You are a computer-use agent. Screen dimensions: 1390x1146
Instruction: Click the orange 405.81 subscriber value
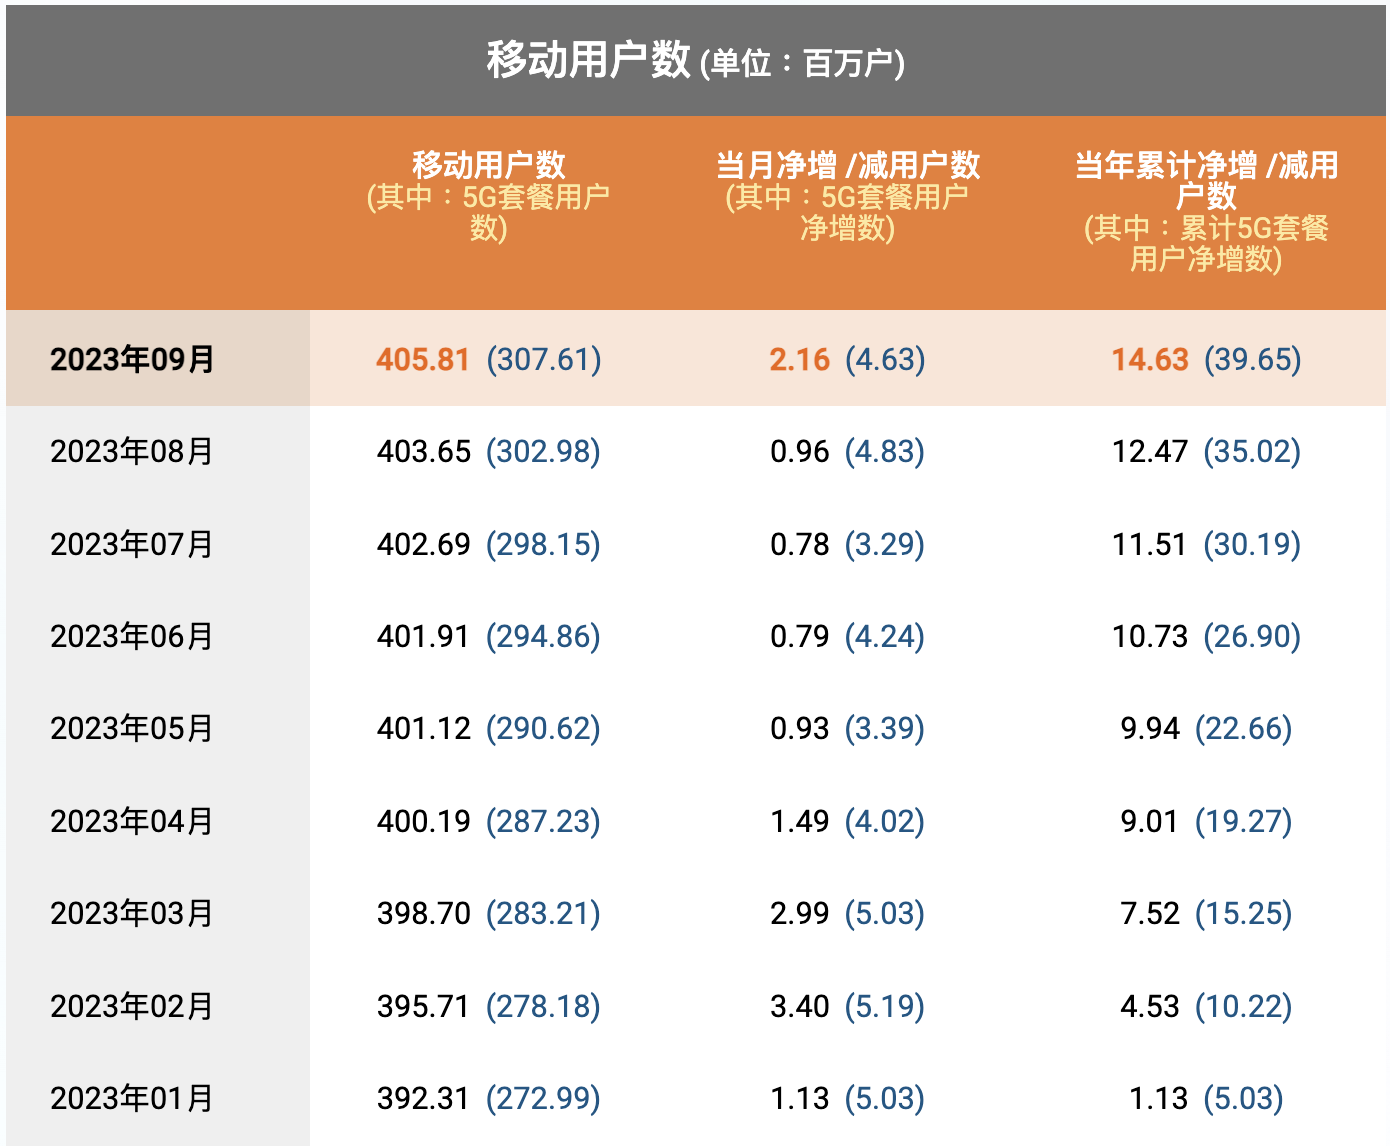[422, 359]
